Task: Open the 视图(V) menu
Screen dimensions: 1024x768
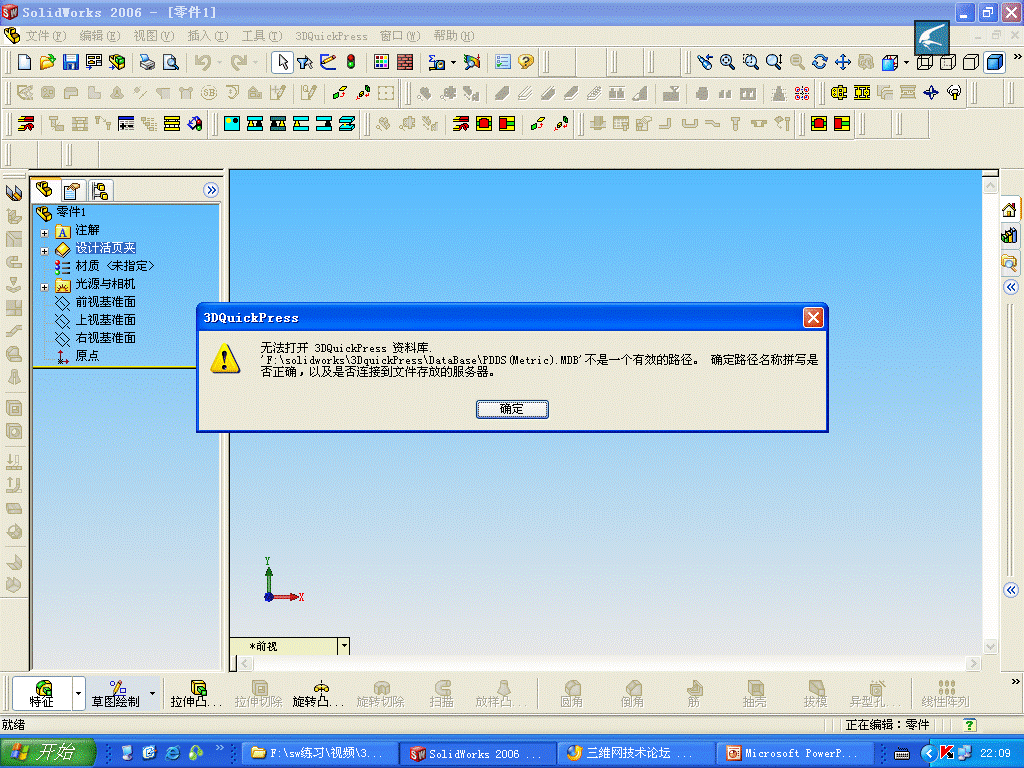Action: 153,36
